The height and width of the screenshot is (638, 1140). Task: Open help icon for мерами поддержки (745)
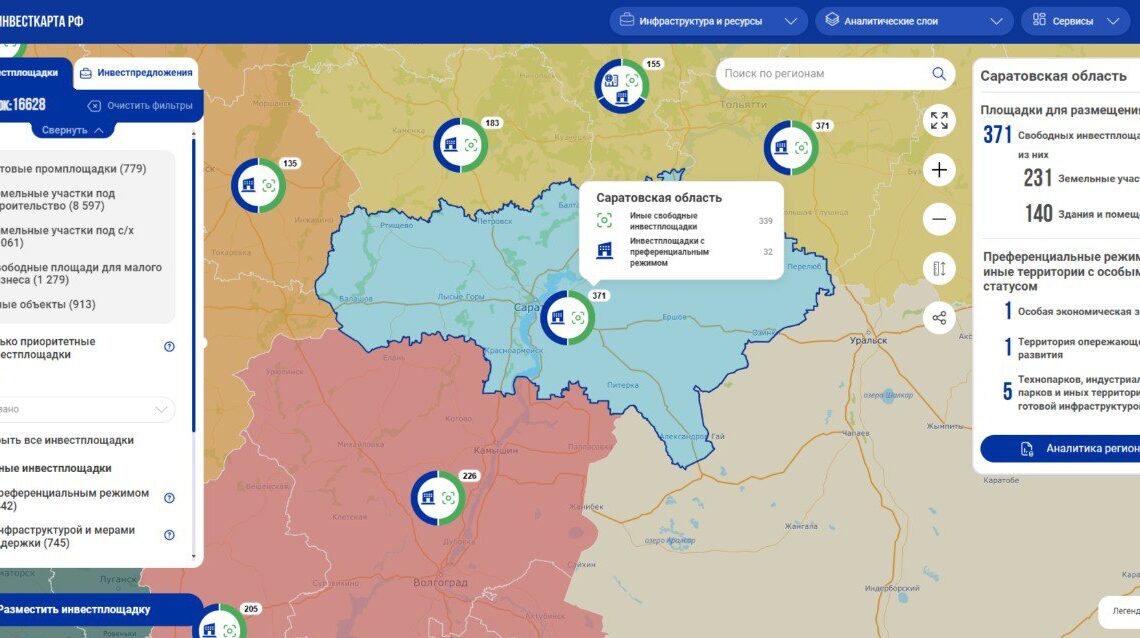click(x=169, y=535)
